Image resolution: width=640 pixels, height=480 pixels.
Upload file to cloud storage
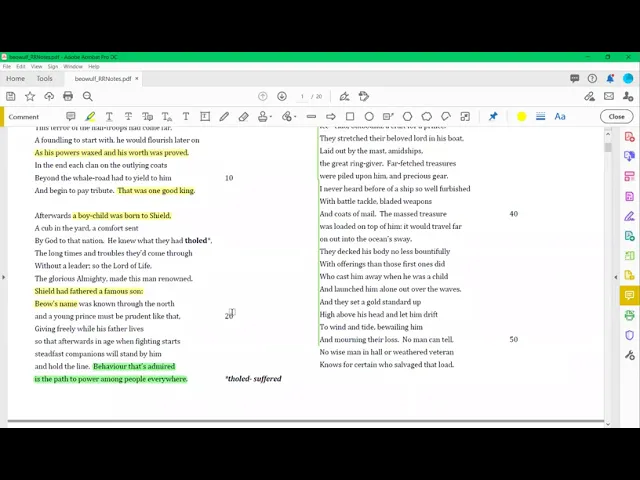click(49, 96)
